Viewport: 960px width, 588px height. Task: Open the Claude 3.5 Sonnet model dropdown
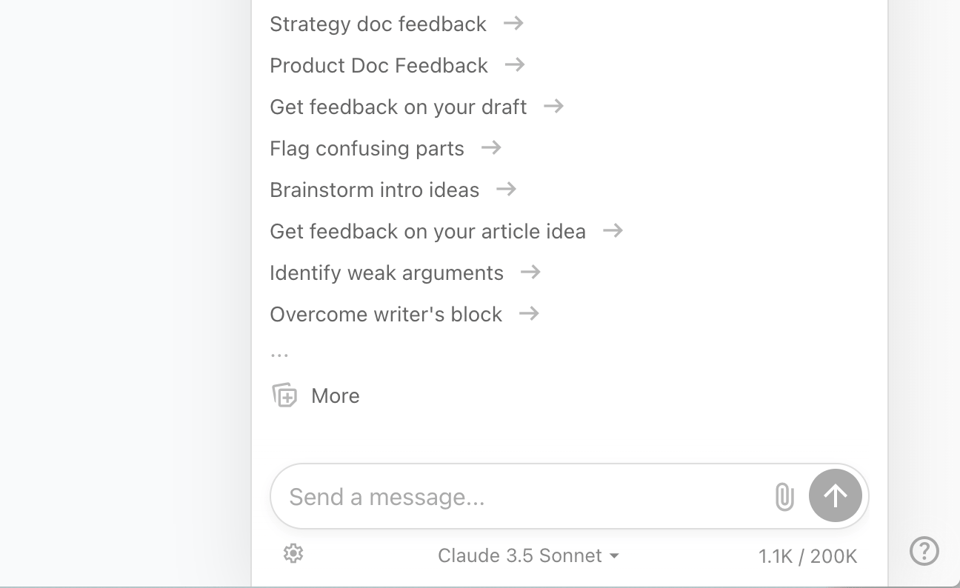click(x=528, y=556)
